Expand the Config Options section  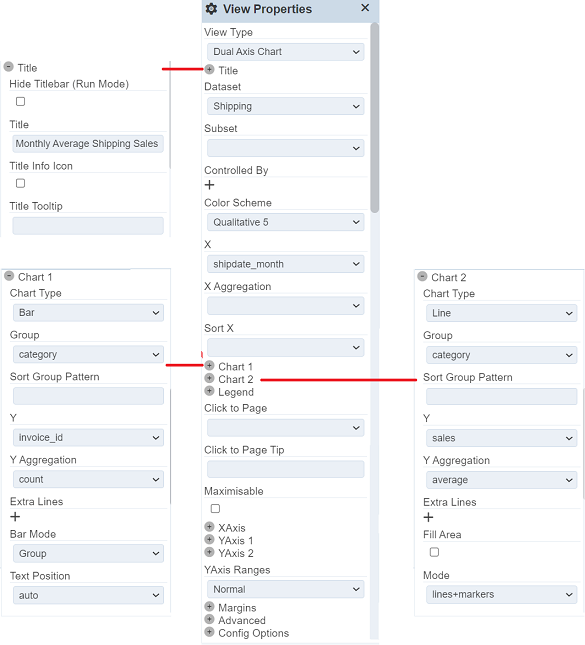(x=209, y=632)
